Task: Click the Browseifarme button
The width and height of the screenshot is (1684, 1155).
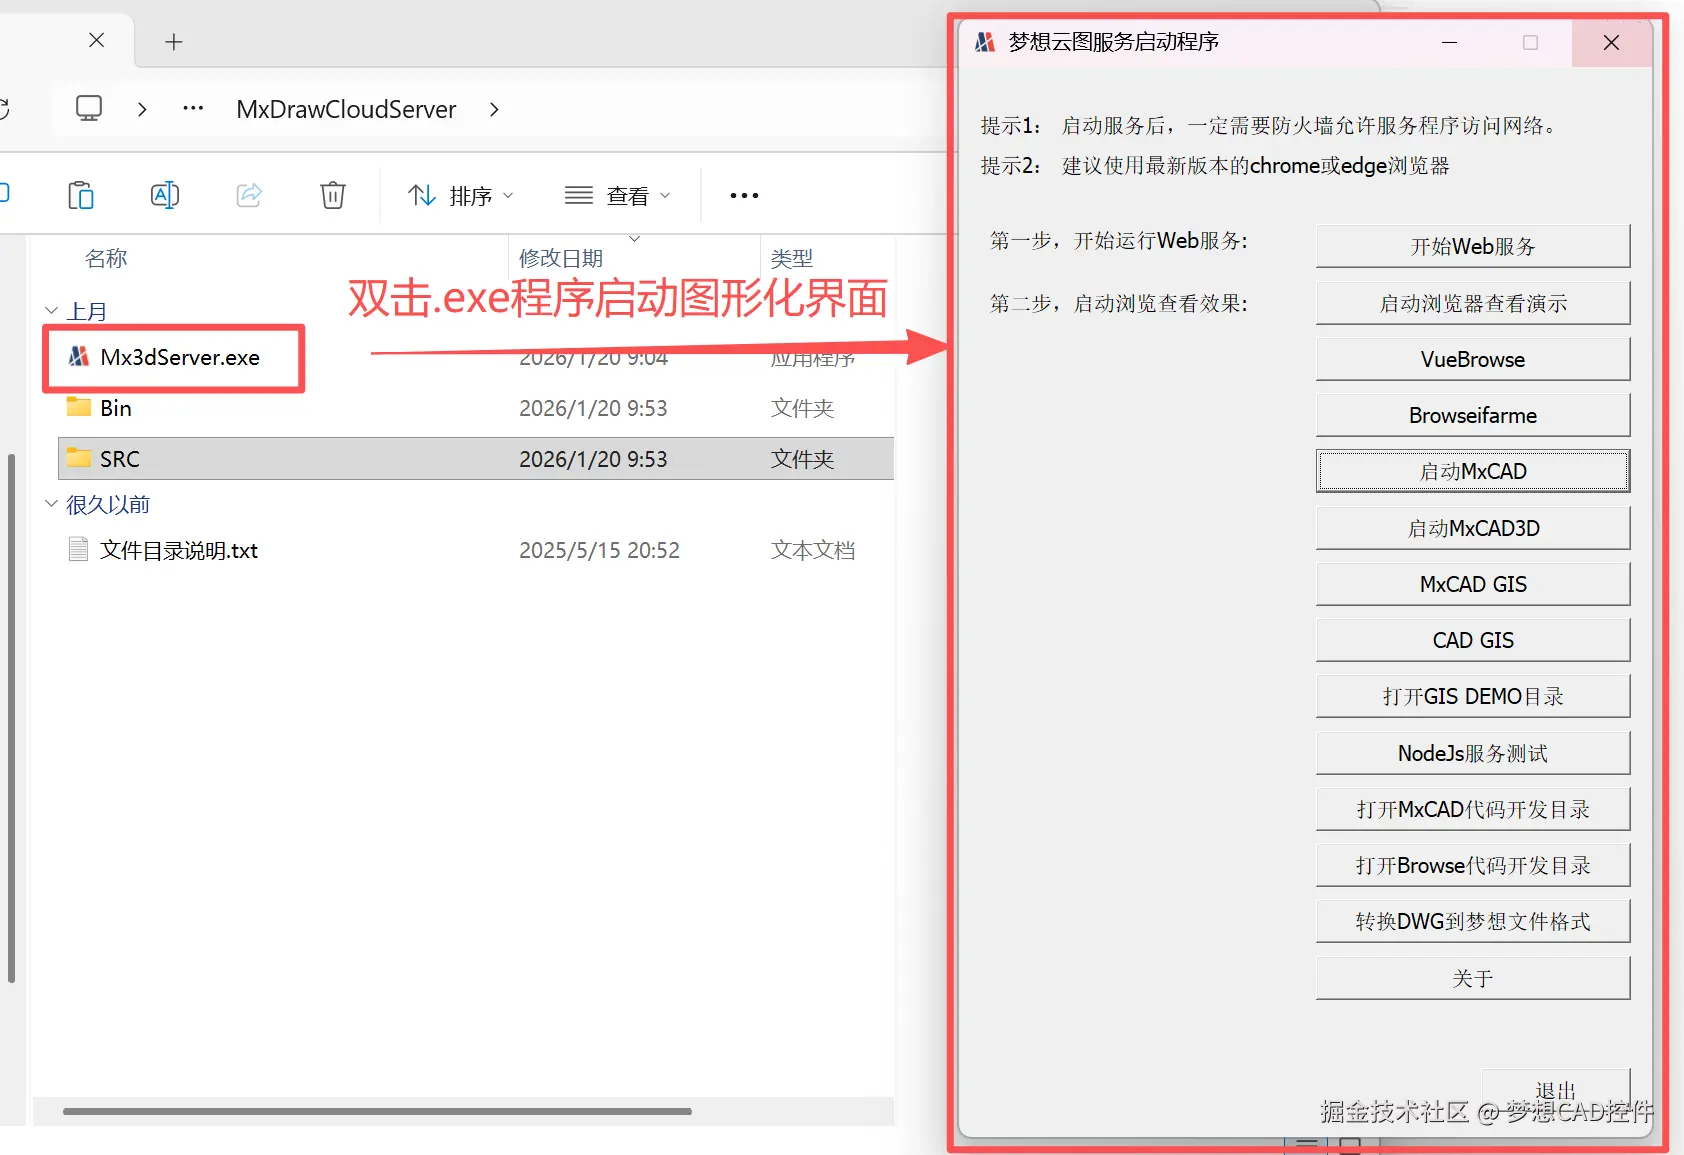Action: (1473, 415)
